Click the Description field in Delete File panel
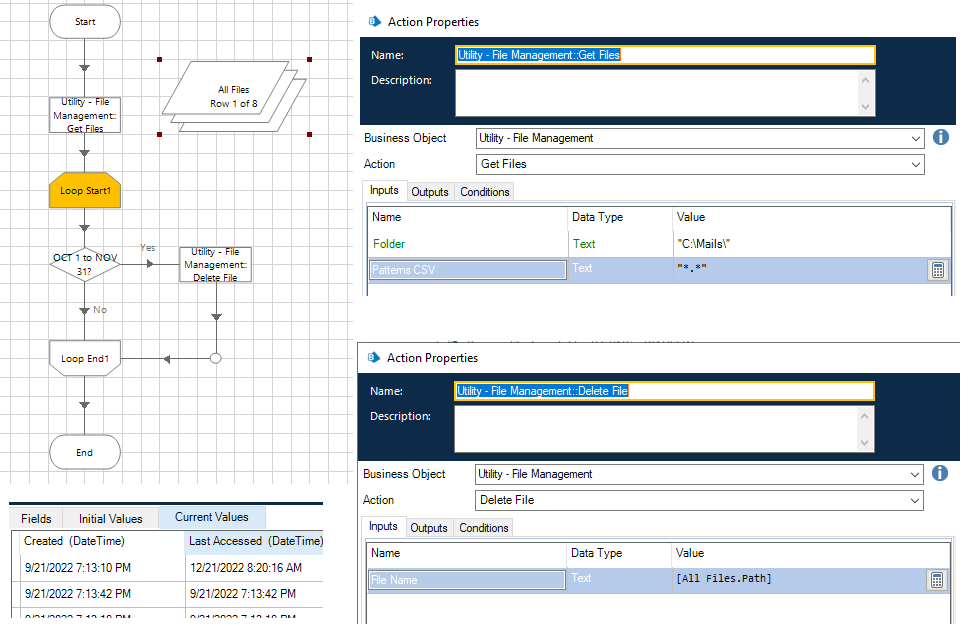 (655, 429)
